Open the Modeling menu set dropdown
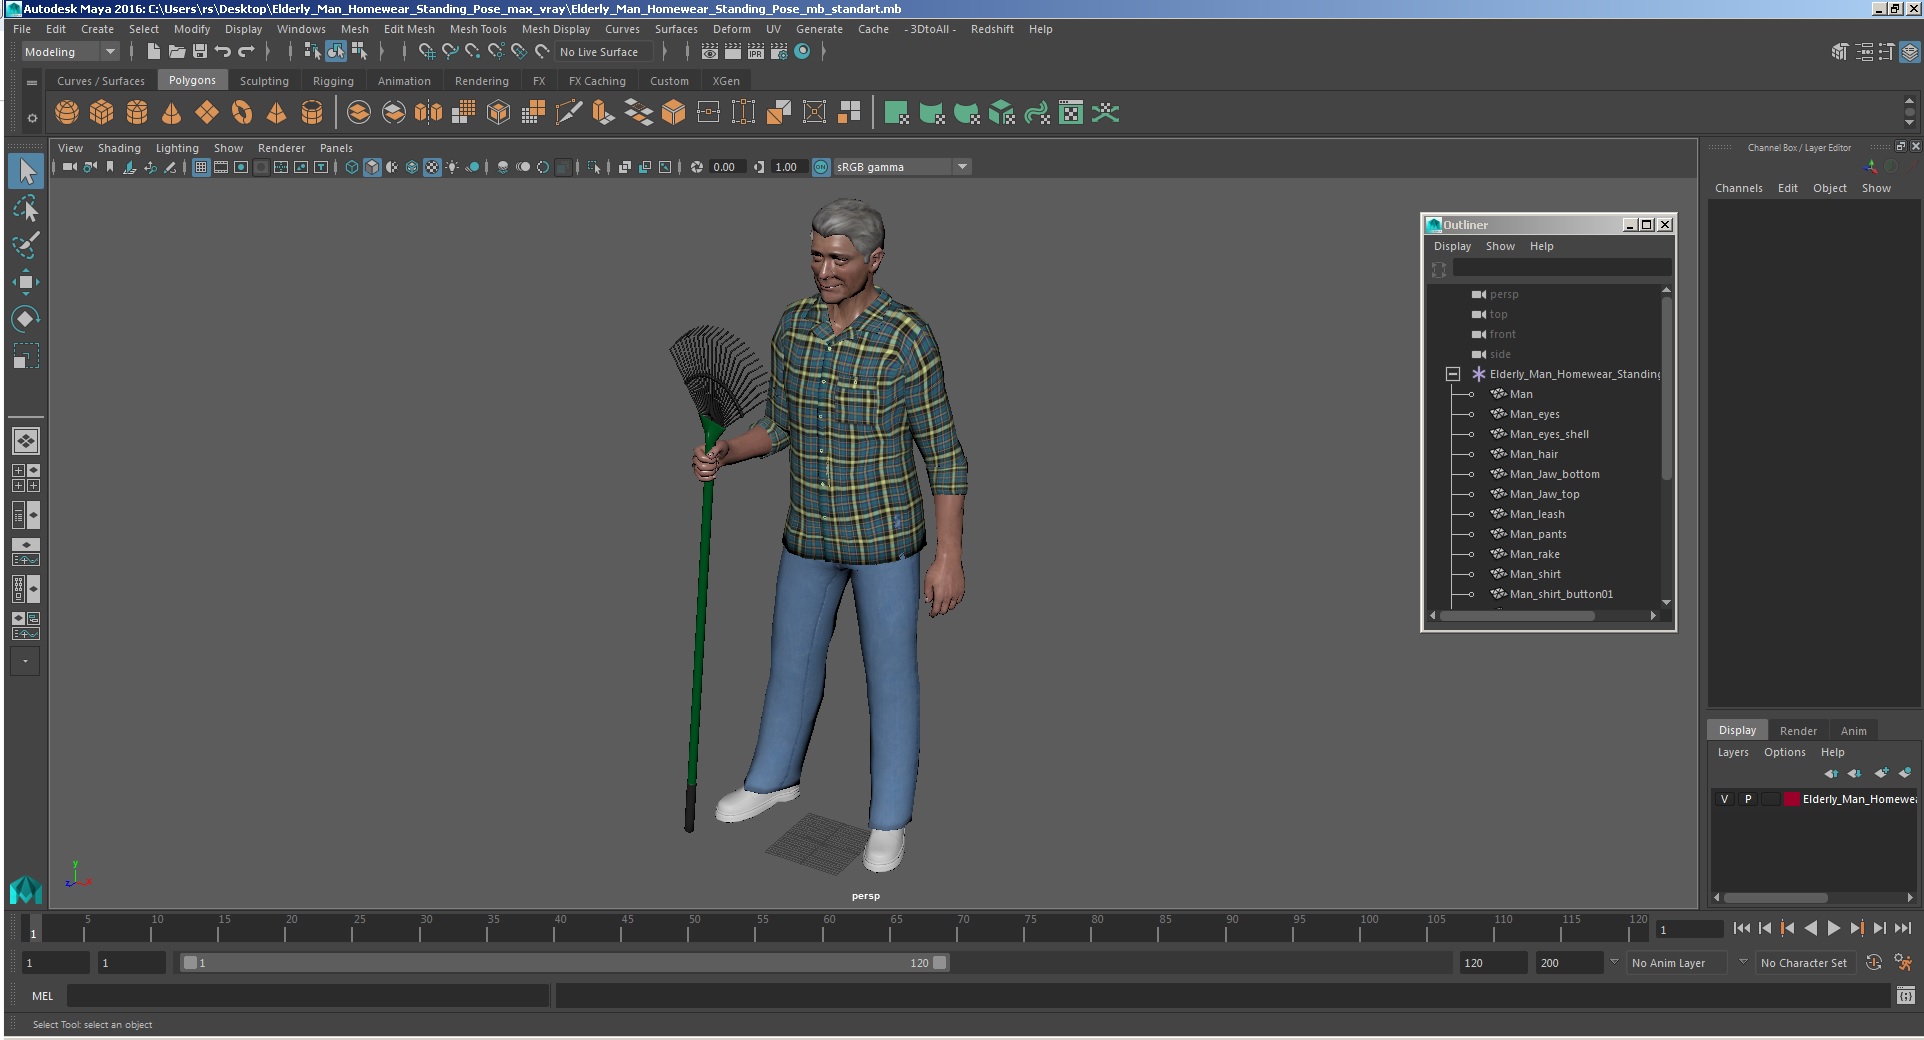The width and height of the screenshot is (1924, 1040). pyautogui.click(x=70, y=52)
